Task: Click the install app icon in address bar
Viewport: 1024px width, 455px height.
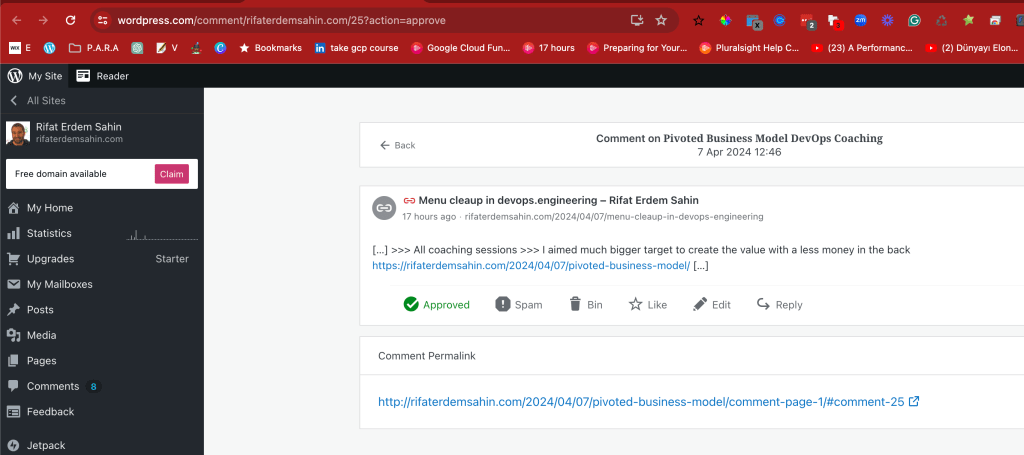Action: click(637, 20)
